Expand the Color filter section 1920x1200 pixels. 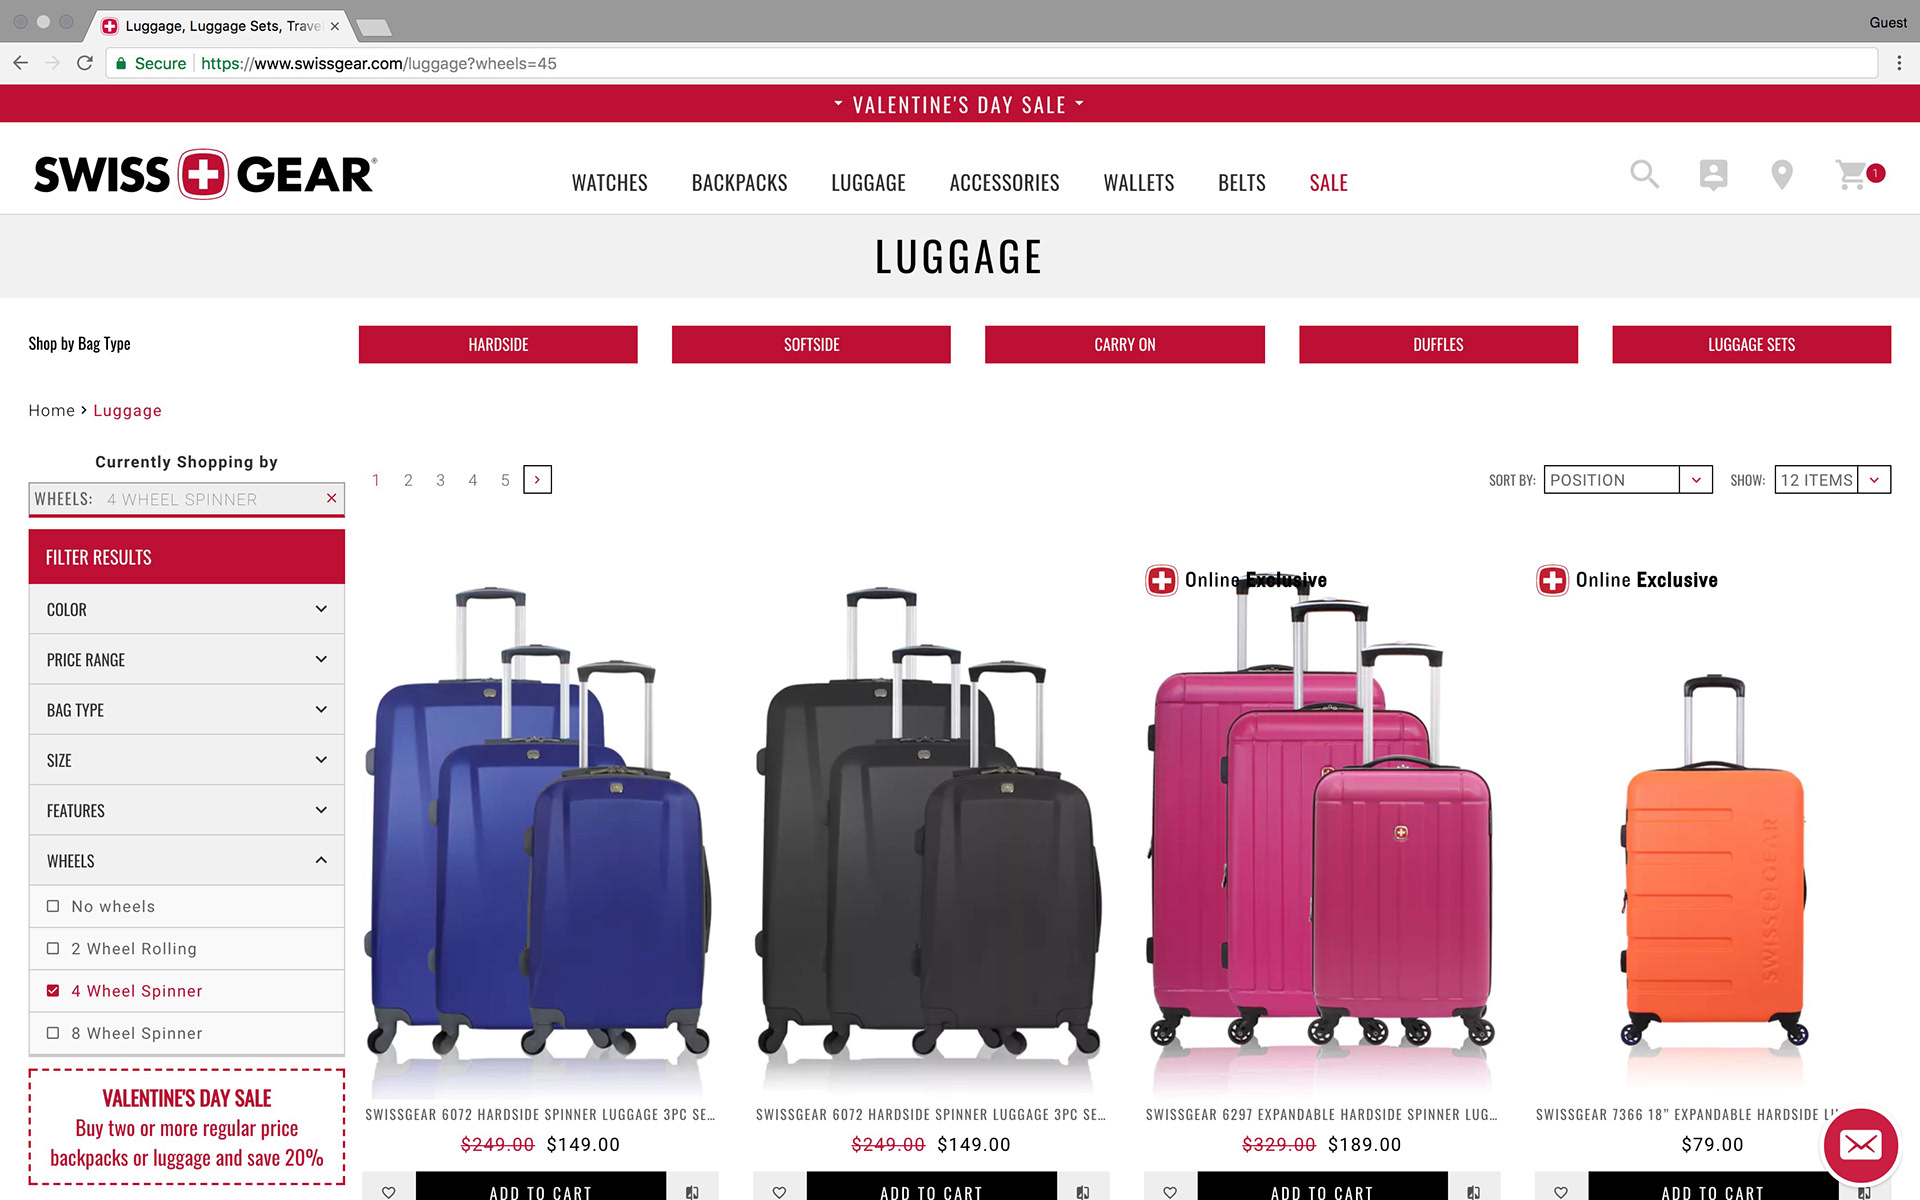pos(187,609)
